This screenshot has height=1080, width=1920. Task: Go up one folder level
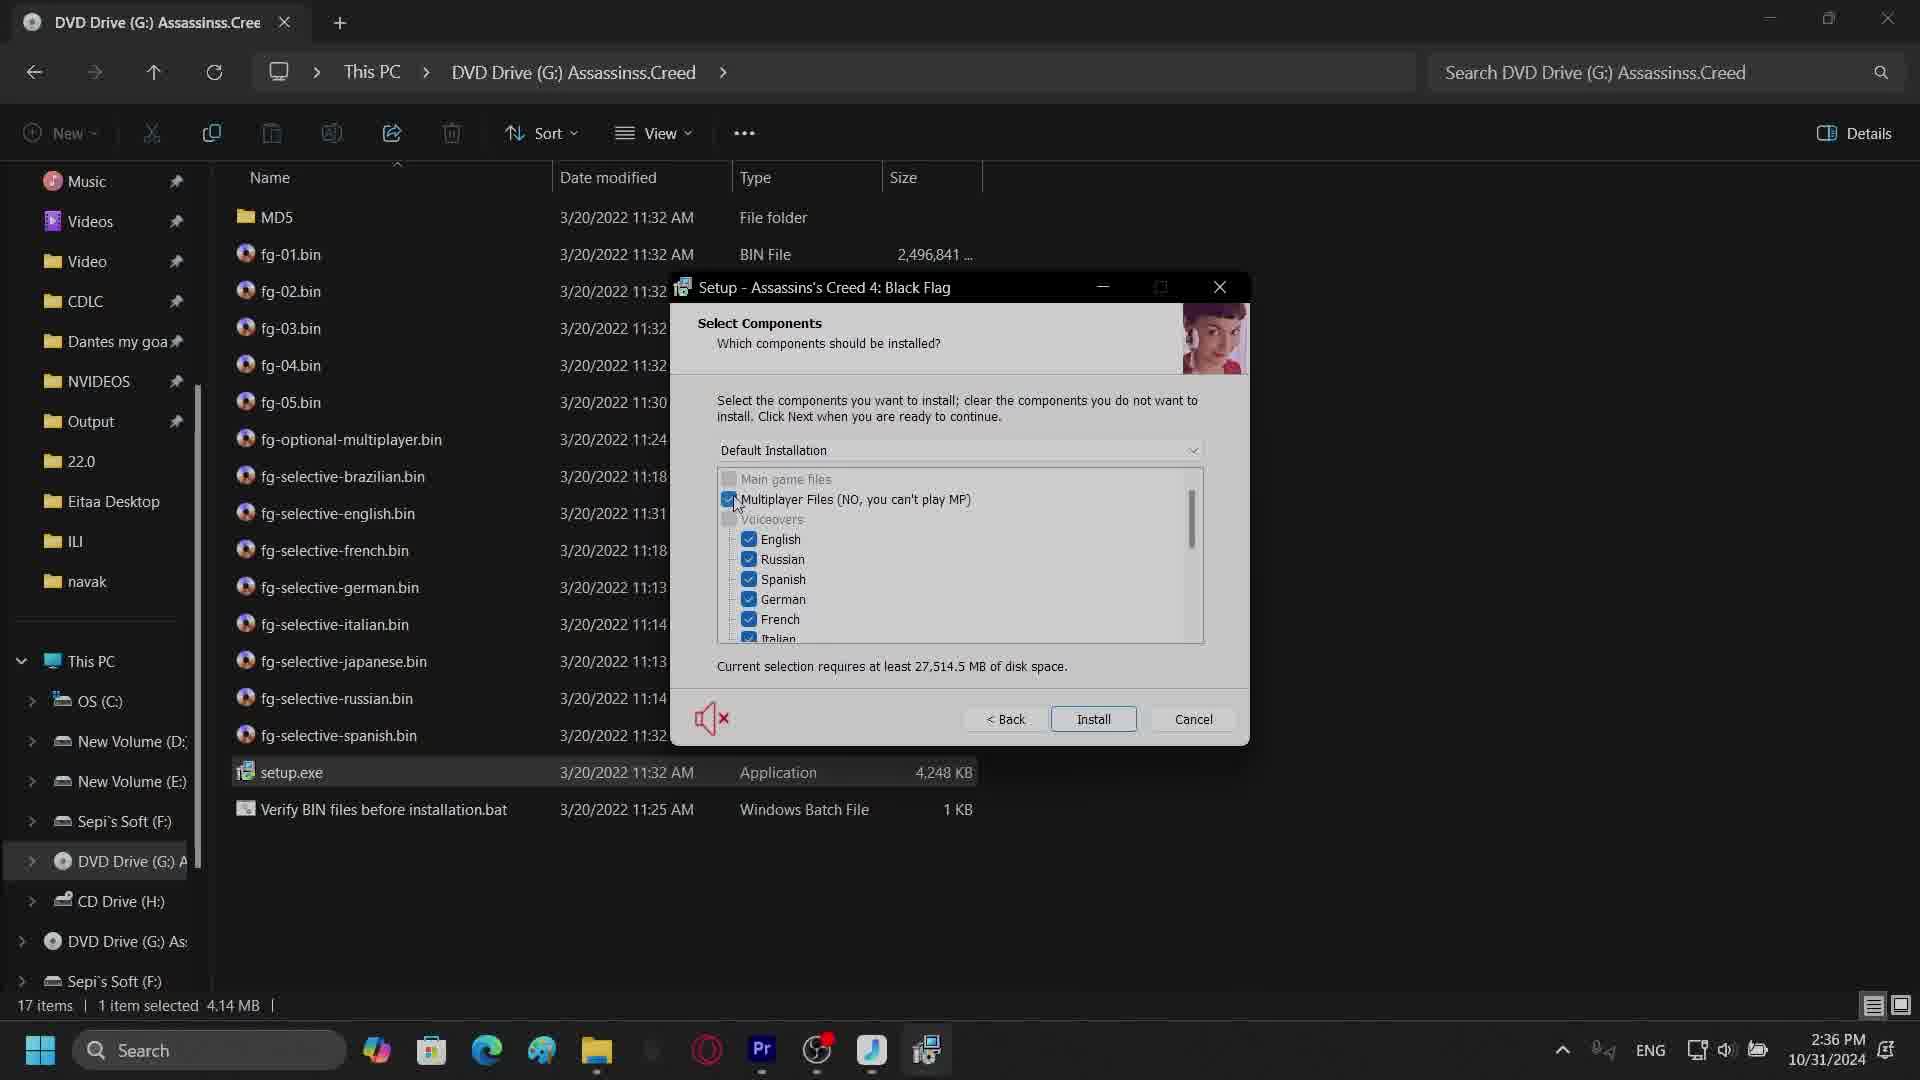[x=153, y=72]
